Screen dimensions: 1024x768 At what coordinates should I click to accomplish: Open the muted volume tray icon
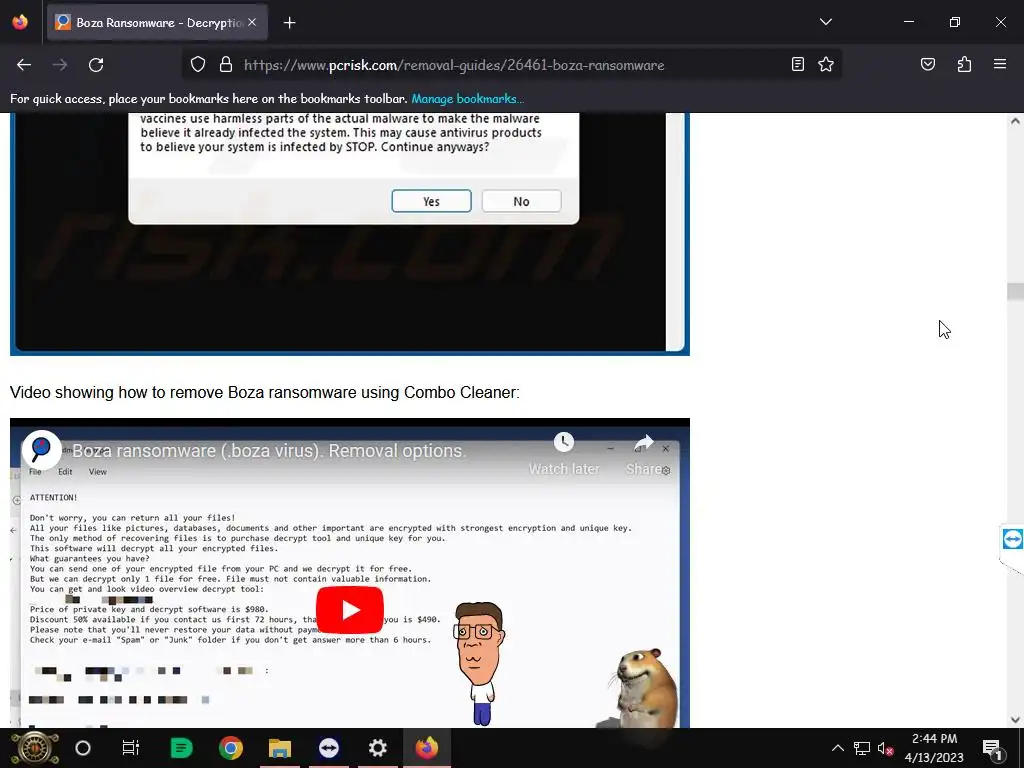tap(886, 748)
